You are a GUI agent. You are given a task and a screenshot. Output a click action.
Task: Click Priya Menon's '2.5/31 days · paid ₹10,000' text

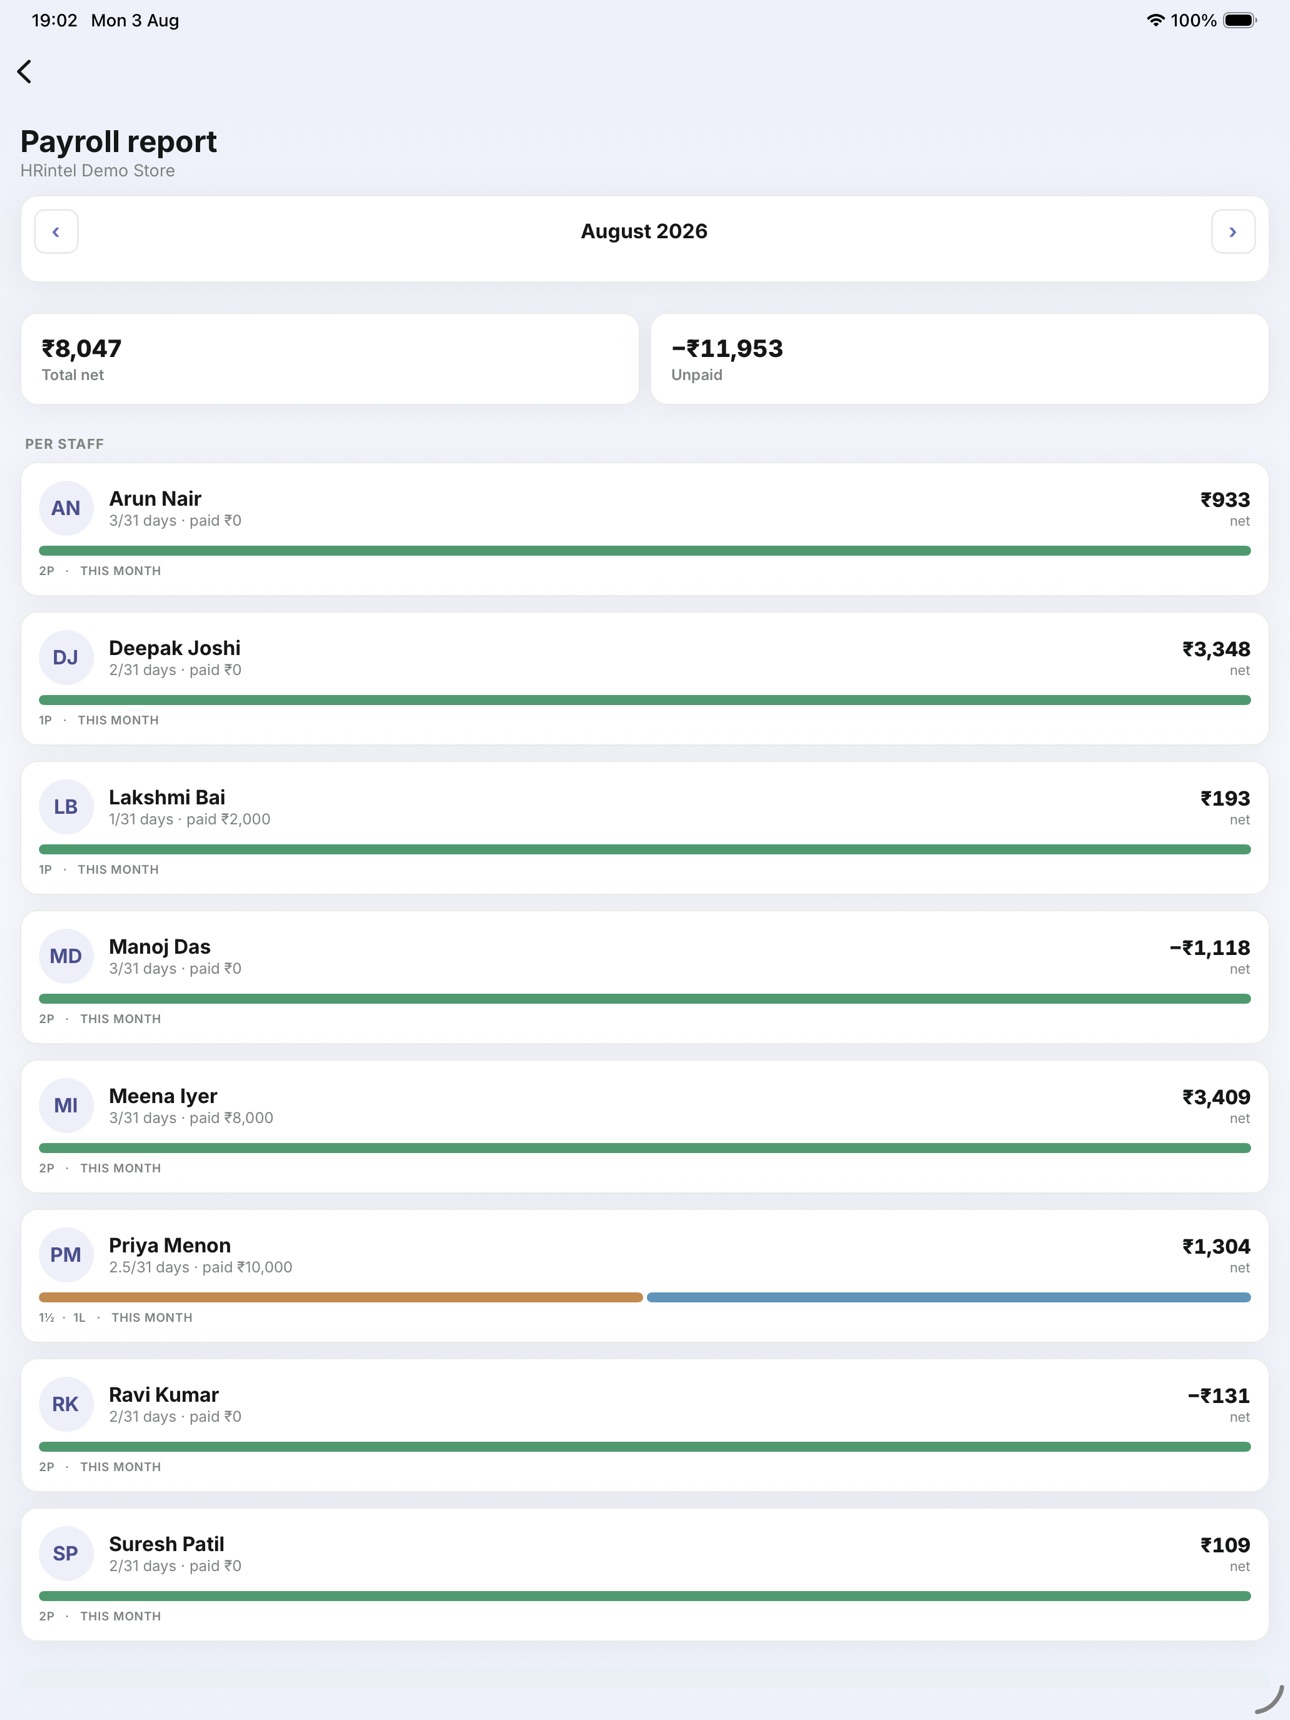click(201, 1267)
